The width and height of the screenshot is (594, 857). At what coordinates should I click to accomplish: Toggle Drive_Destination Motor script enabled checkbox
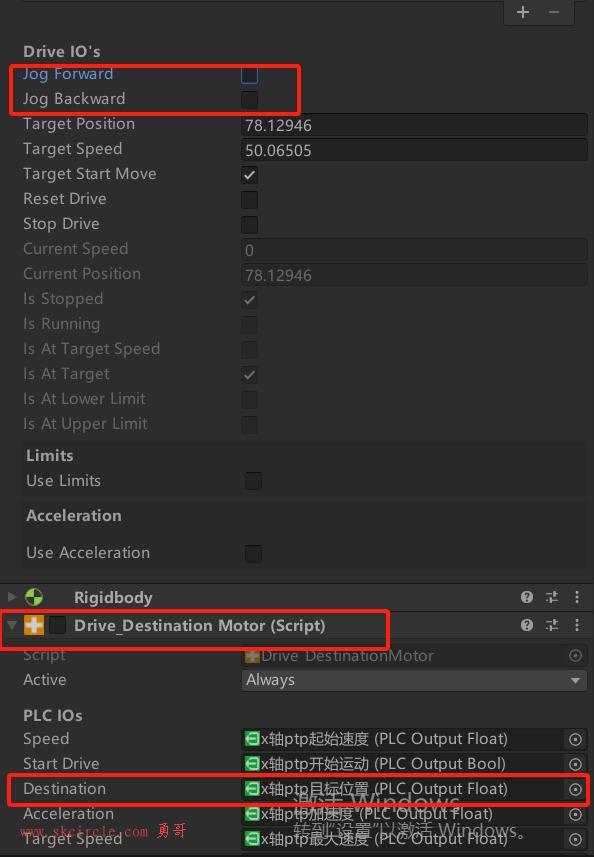point(57,625)
